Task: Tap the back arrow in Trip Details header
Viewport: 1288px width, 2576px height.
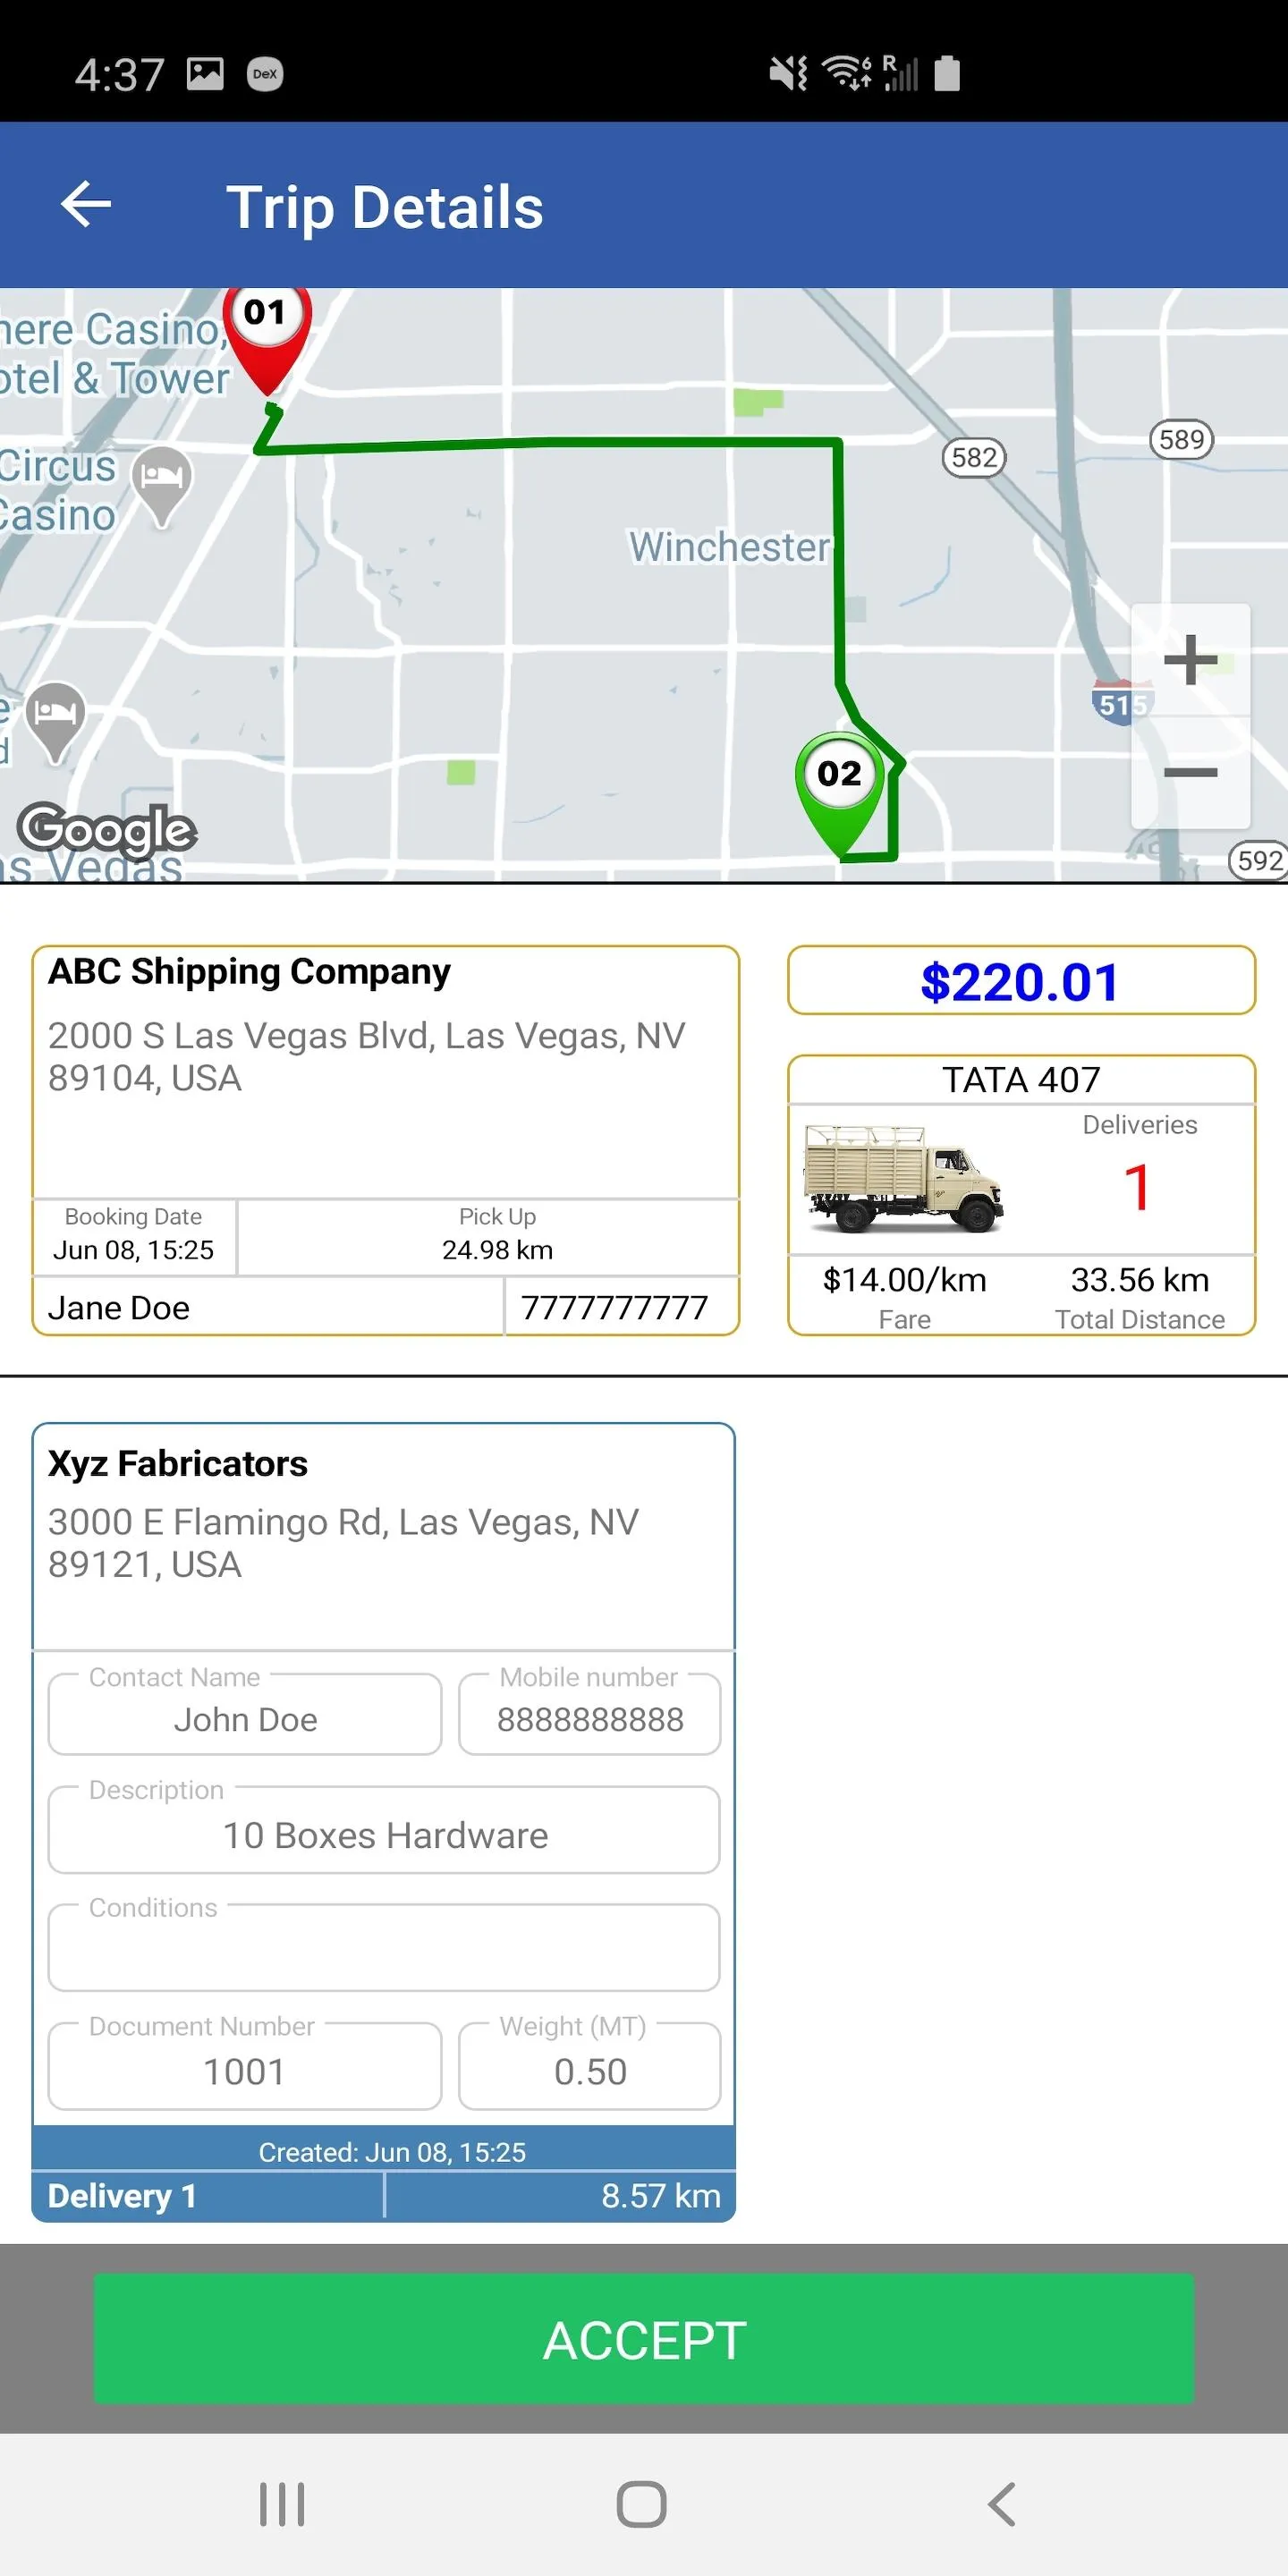Action: coord(86,205)
